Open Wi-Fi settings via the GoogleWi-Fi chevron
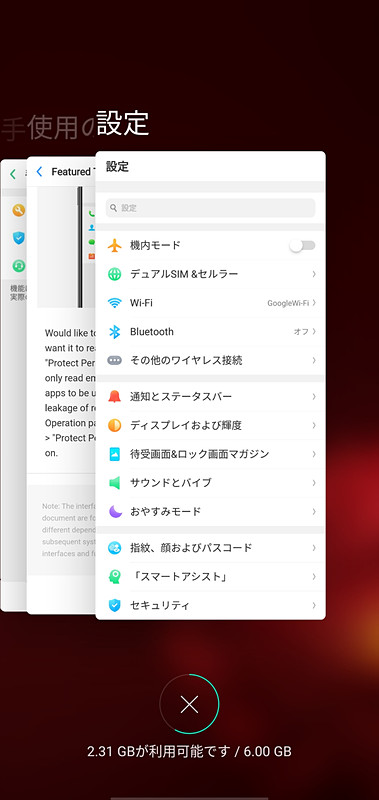The width and height of the screenshot is (379, 800). coord(314,303)
